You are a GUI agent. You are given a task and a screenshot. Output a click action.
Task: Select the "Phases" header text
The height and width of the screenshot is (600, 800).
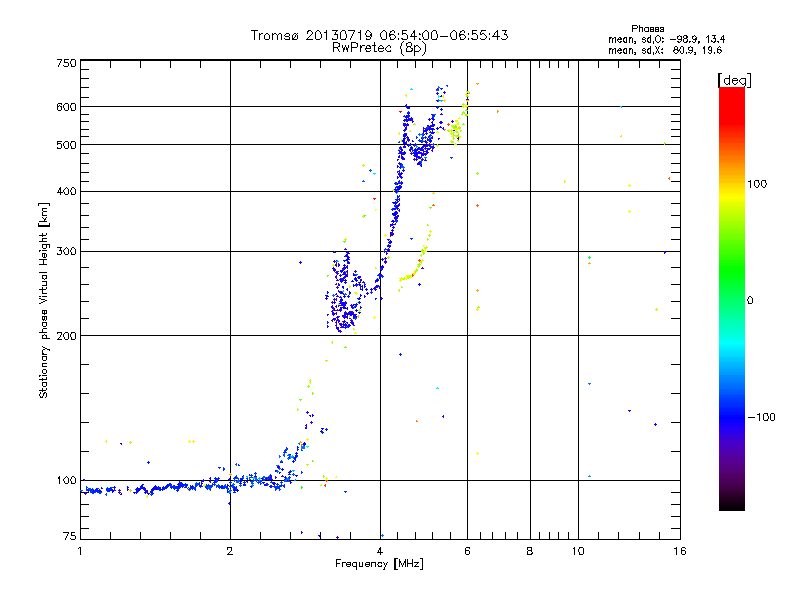[x=647, y=29]
